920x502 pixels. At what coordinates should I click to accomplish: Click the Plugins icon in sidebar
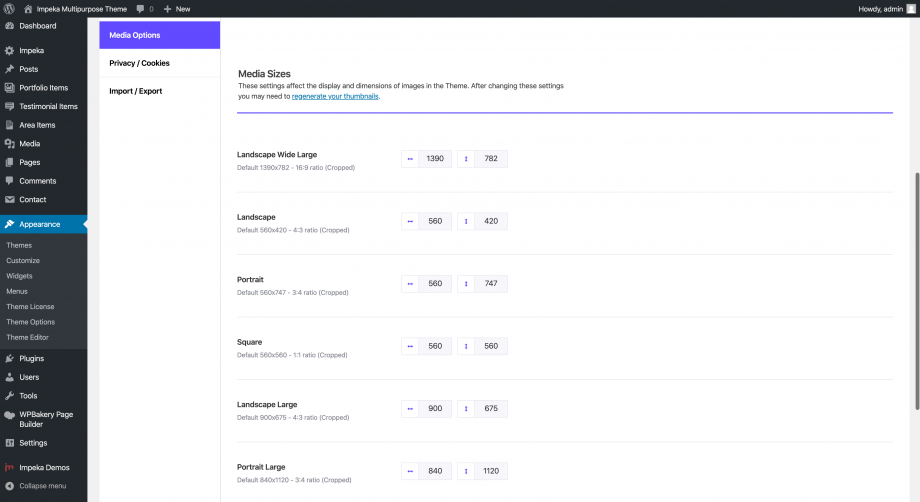(9, 358)
